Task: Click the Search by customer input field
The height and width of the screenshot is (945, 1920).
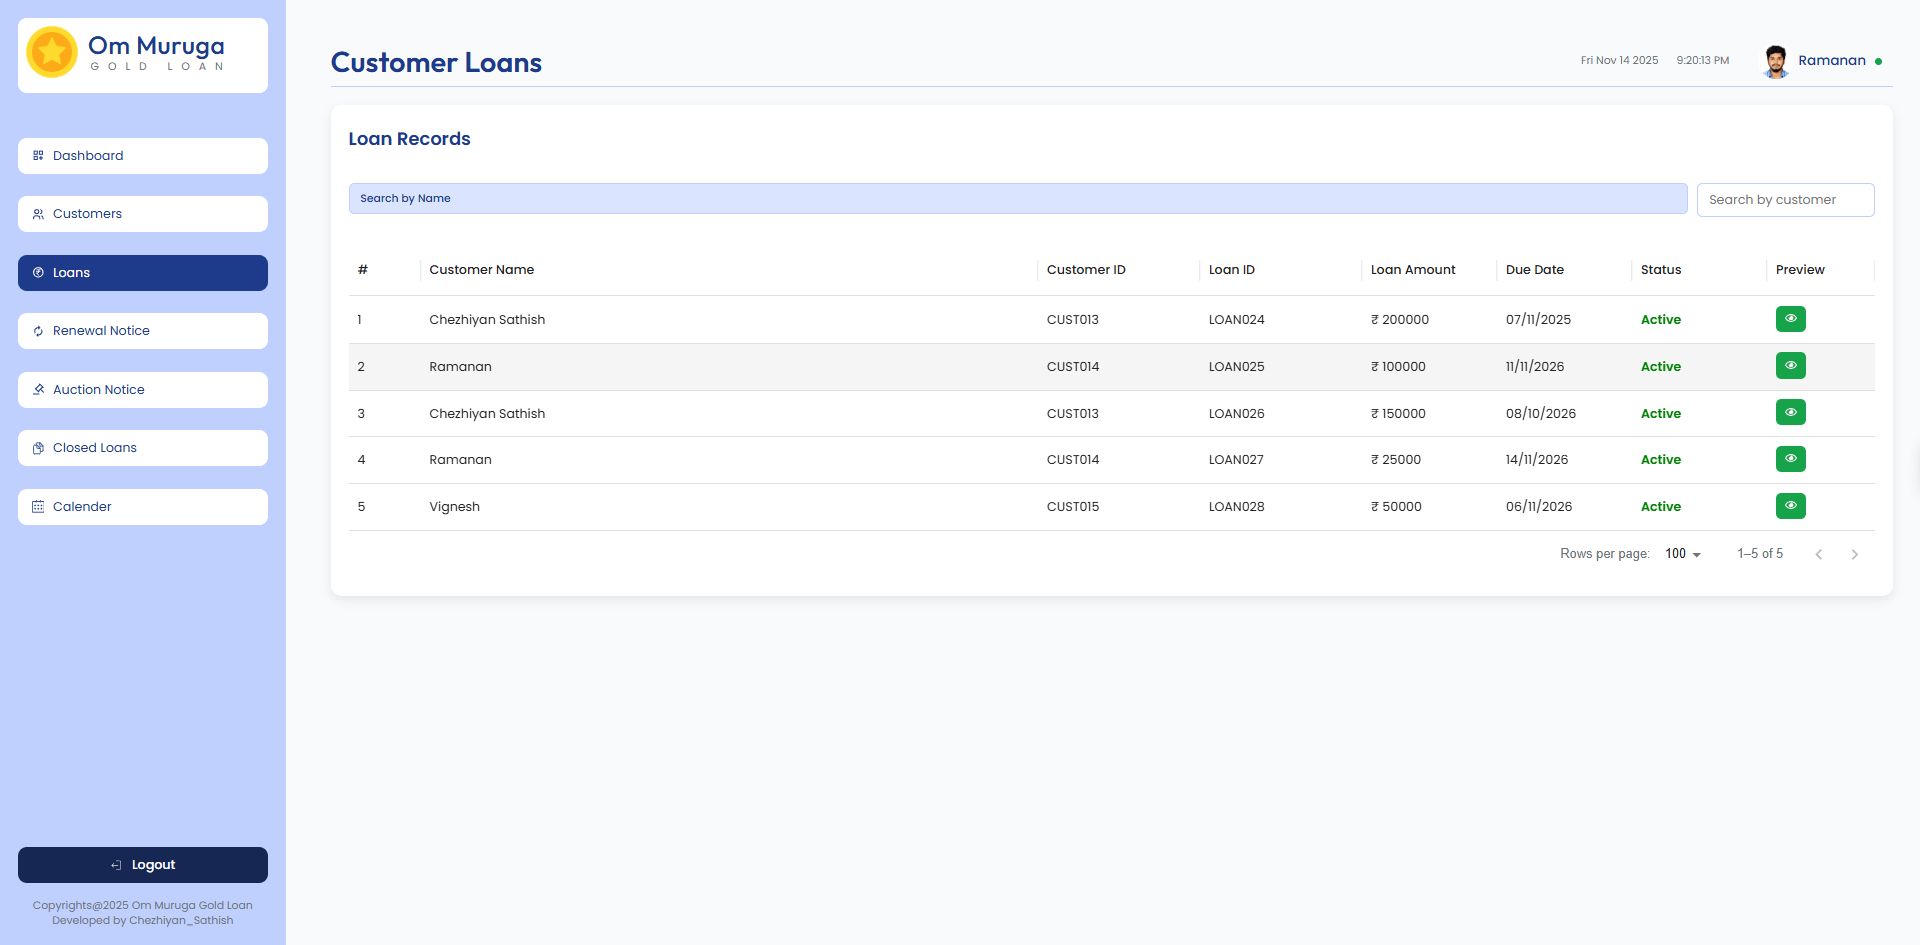Action: pyautogui.click(x=1784, y=200)
